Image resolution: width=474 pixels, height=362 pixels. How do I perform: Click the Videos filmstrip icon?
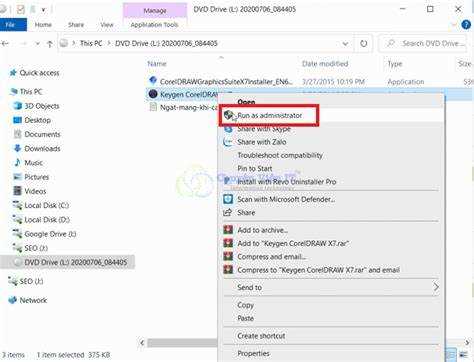point(17,191)
